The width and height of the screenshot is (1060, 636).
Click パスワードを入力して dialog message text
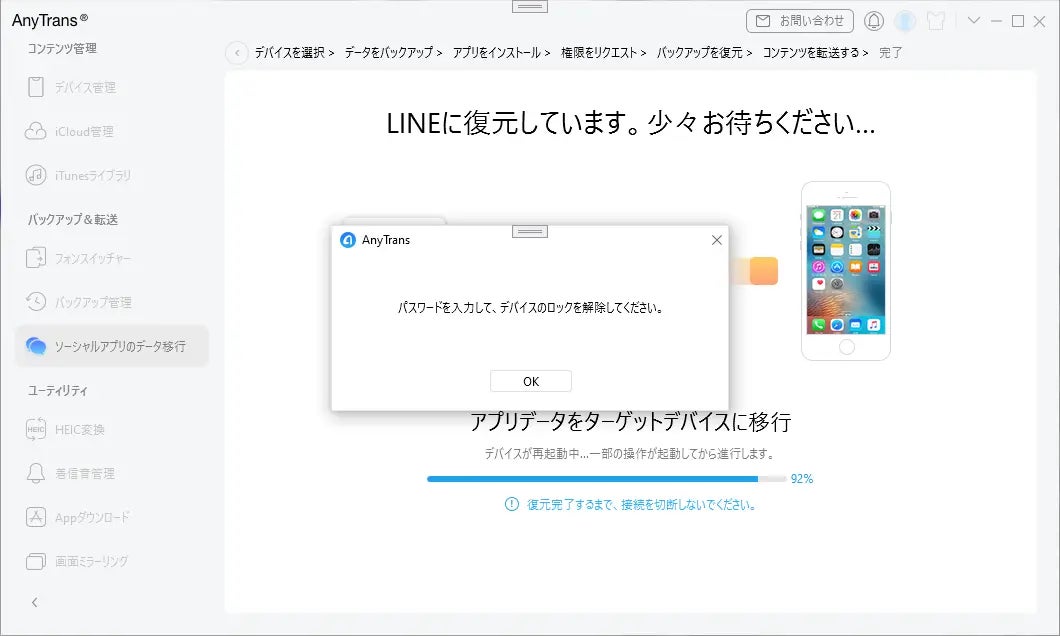coord(531,308)
